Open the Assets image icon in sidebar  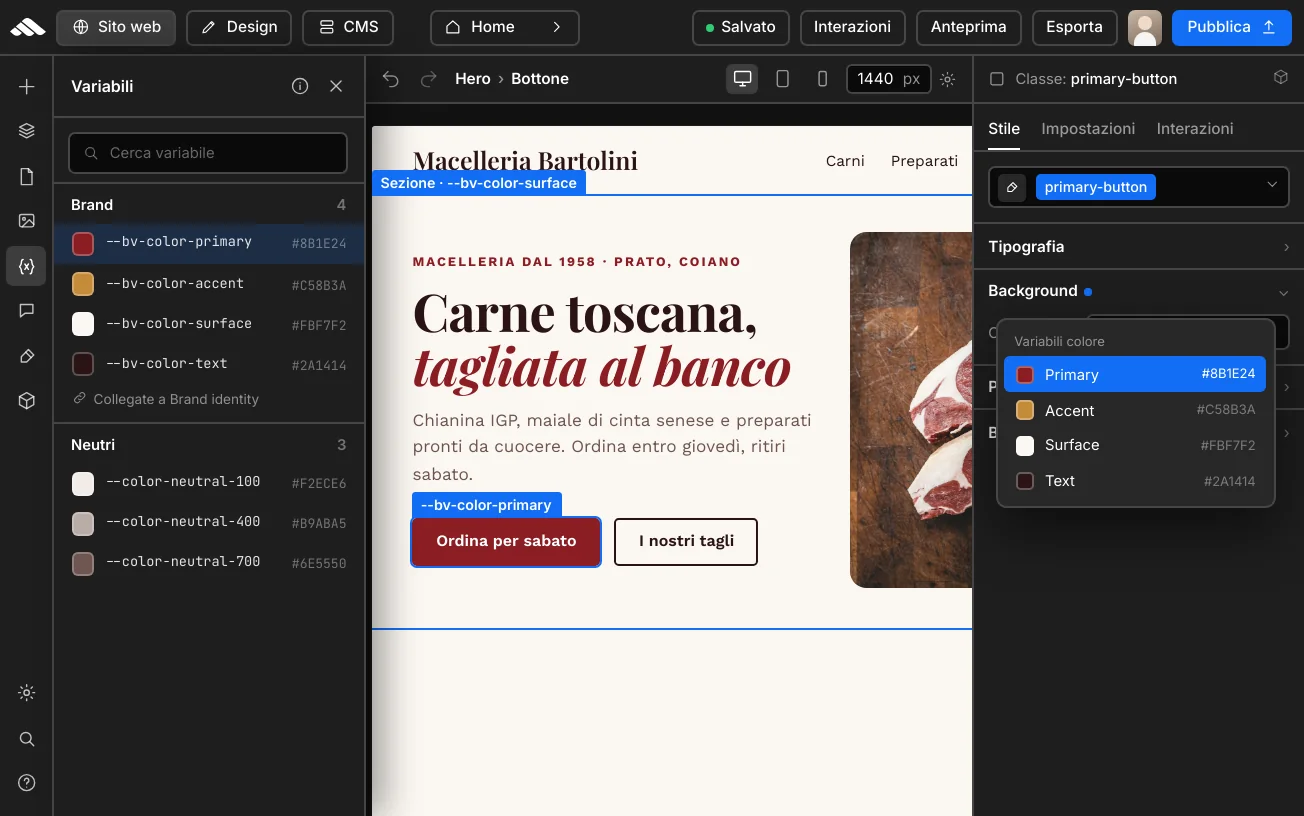tap(27, 221)
